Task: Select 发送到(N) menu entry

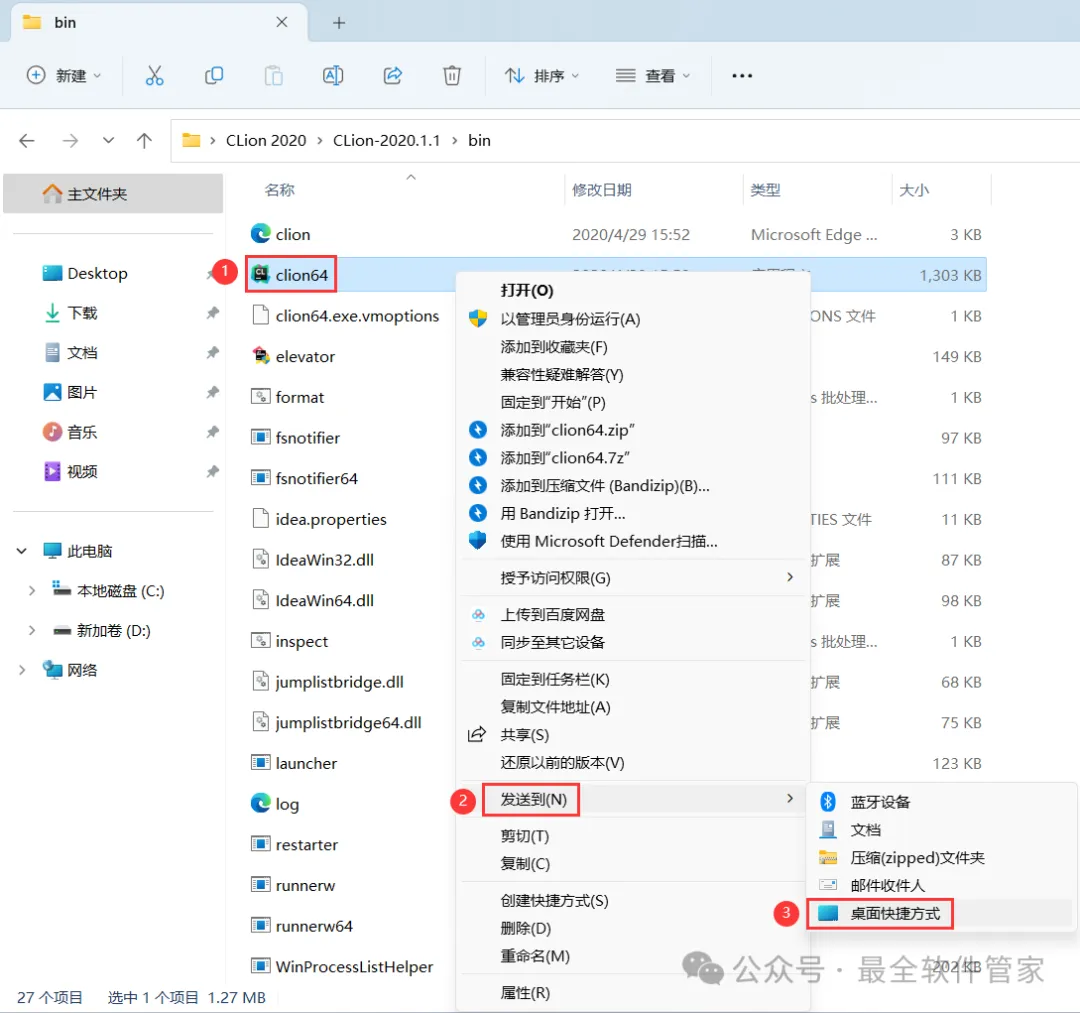Action: click(x=534, y=800)
